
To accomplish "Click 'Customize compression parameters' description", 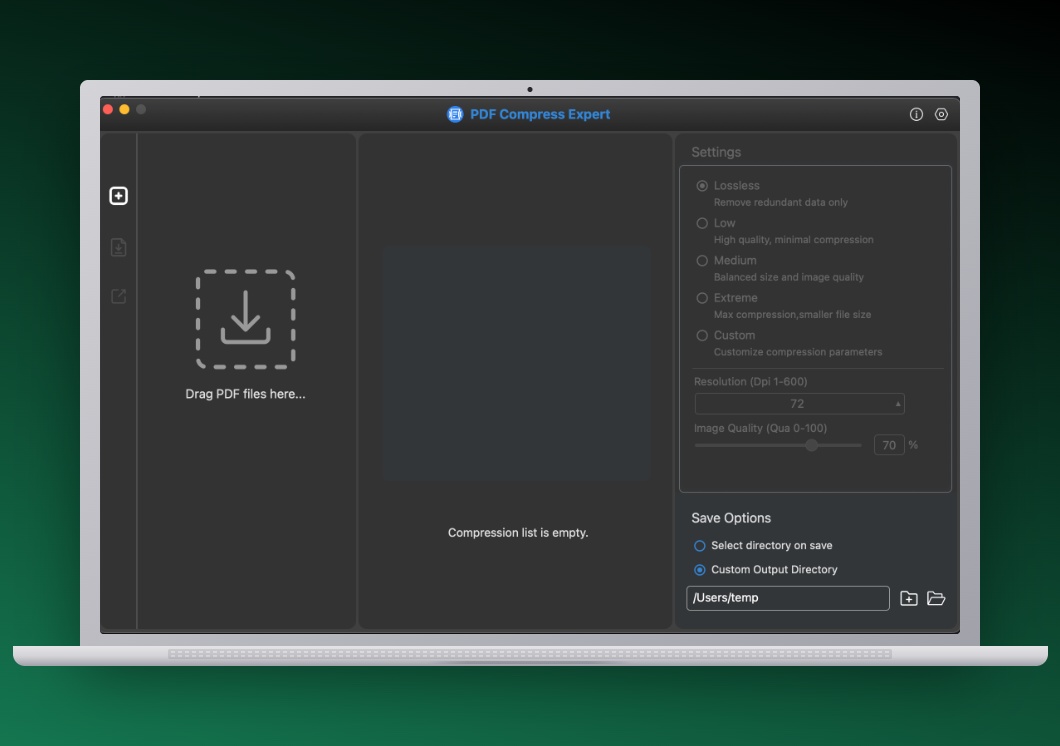I will click(798, 351).
